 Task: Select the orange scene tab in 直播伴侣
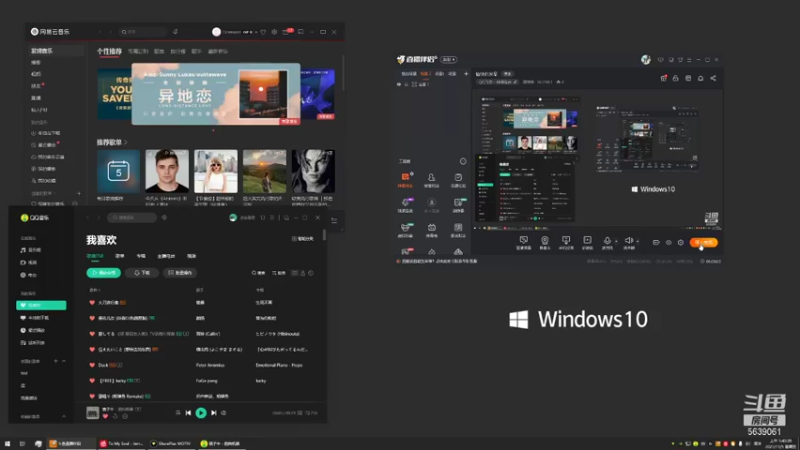click(x=425, y=74)
